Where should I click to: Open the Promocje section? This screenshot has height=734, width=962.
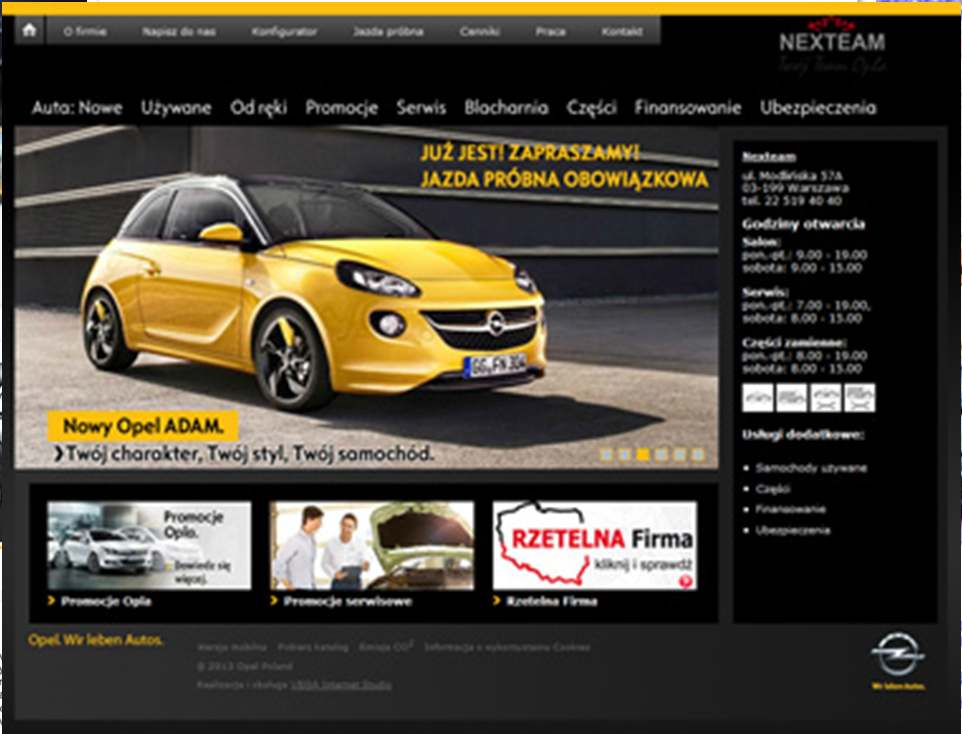(x=342, y=108)
